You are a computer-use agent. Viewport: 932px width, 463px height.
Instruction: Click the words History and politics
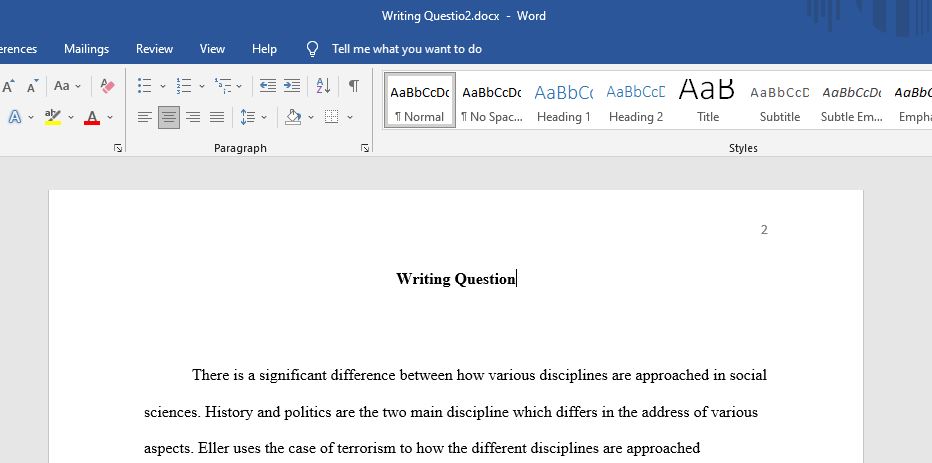point(269,412)
